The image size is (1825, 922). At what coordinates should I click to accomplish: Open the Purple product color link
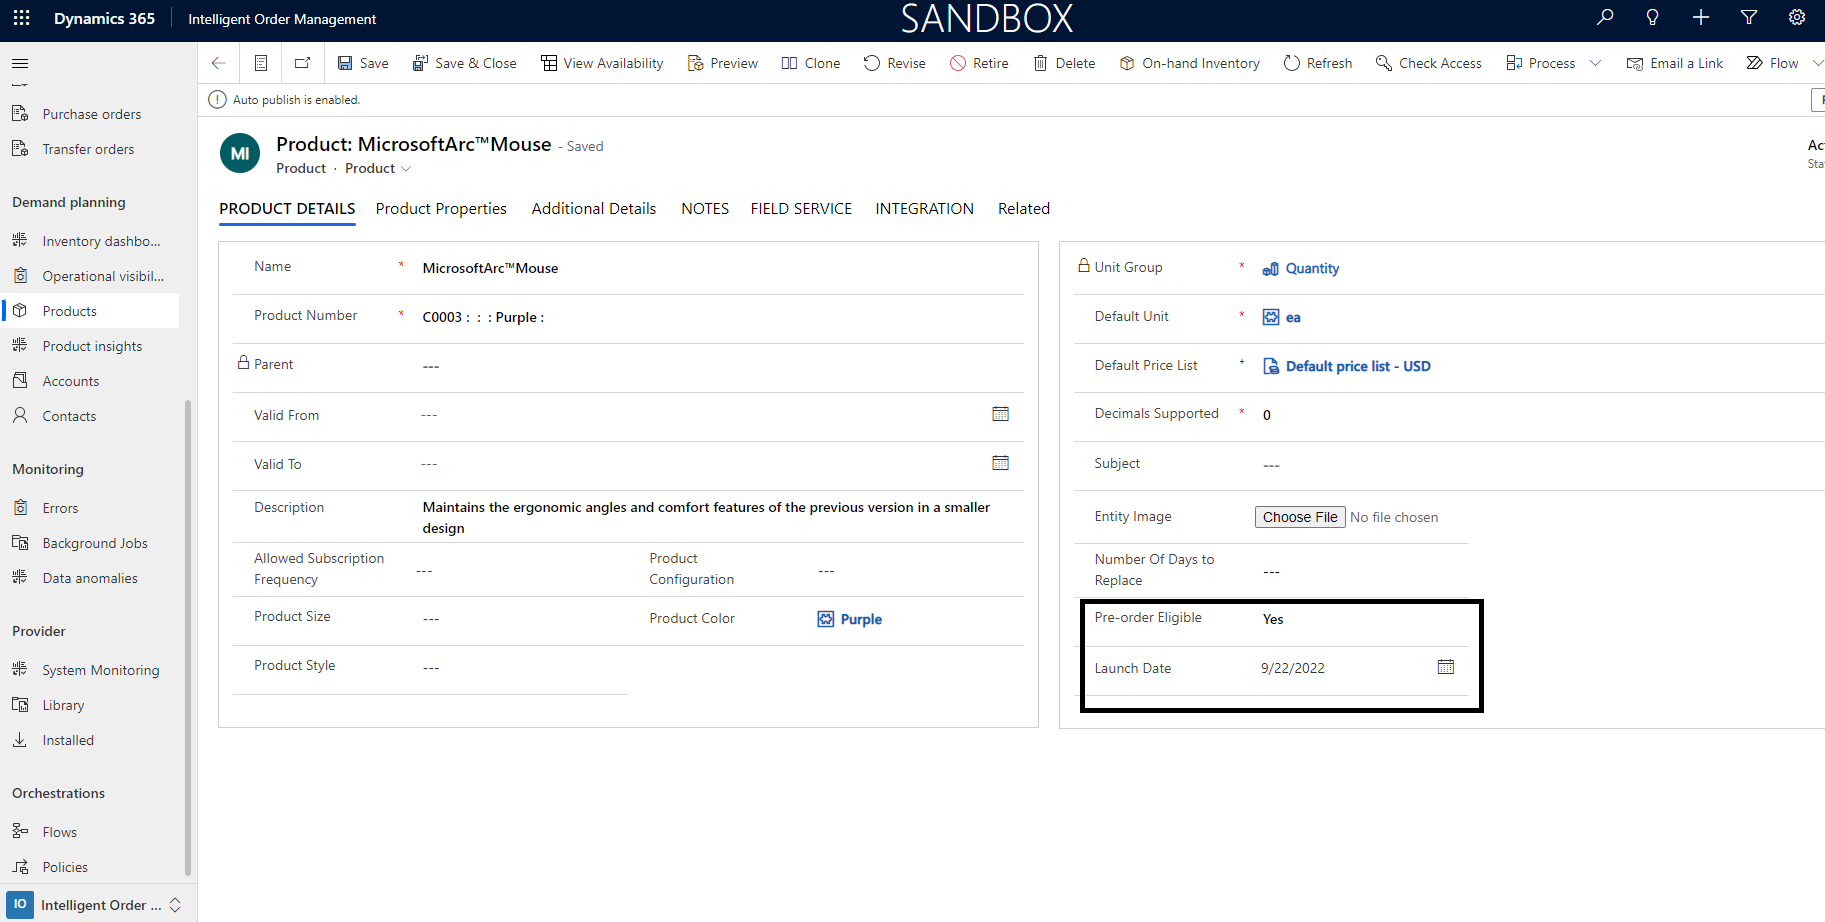coord(861,619)
